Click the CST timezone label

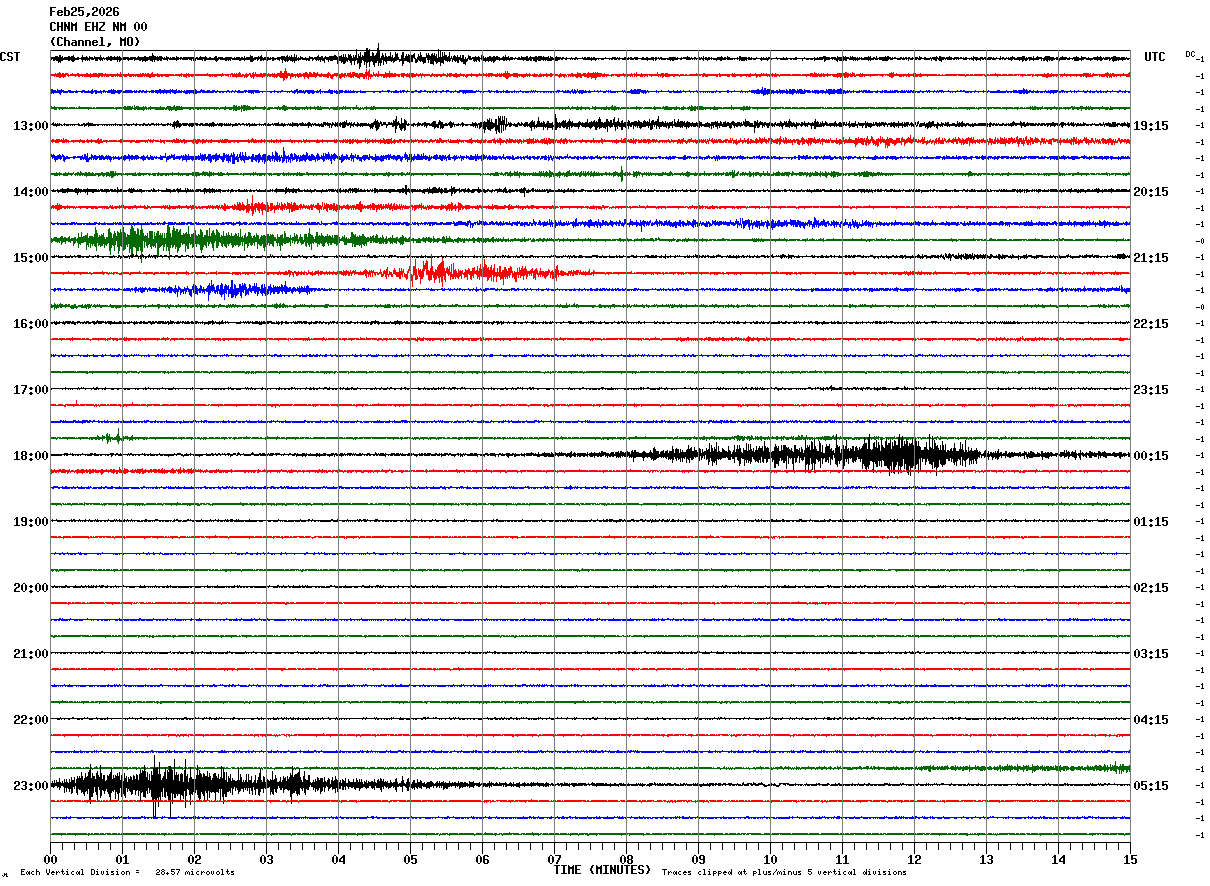pos(10,57)
